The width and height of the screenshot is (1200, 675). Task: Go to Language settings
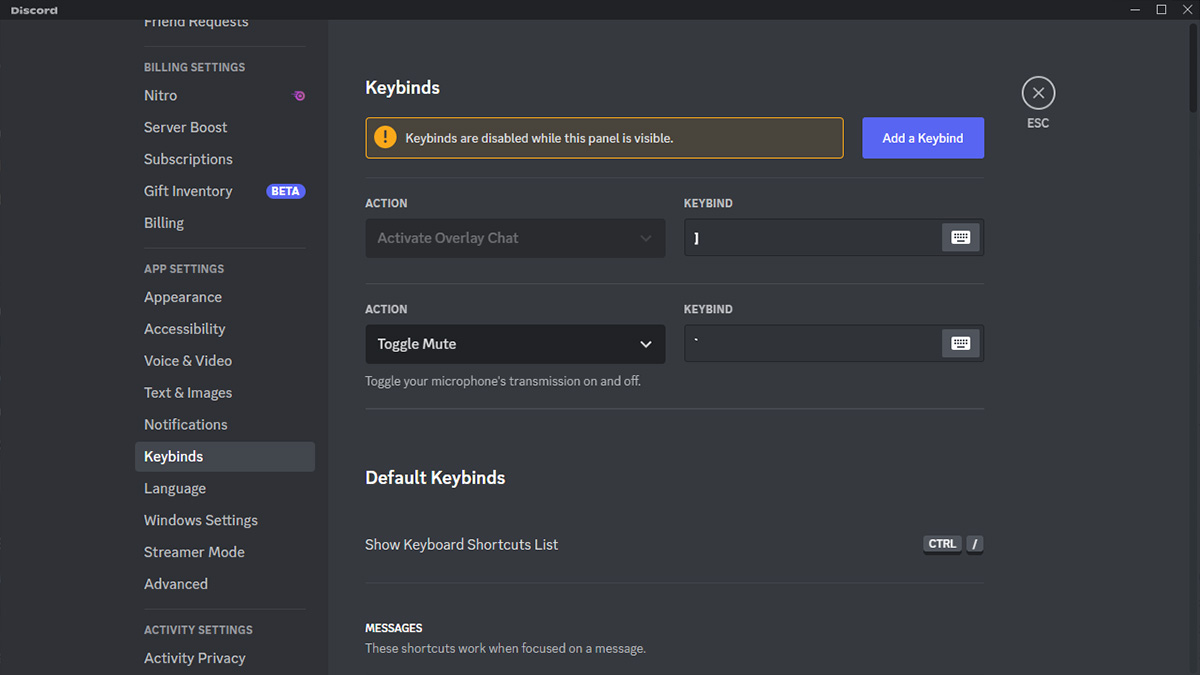coord(175,488)
